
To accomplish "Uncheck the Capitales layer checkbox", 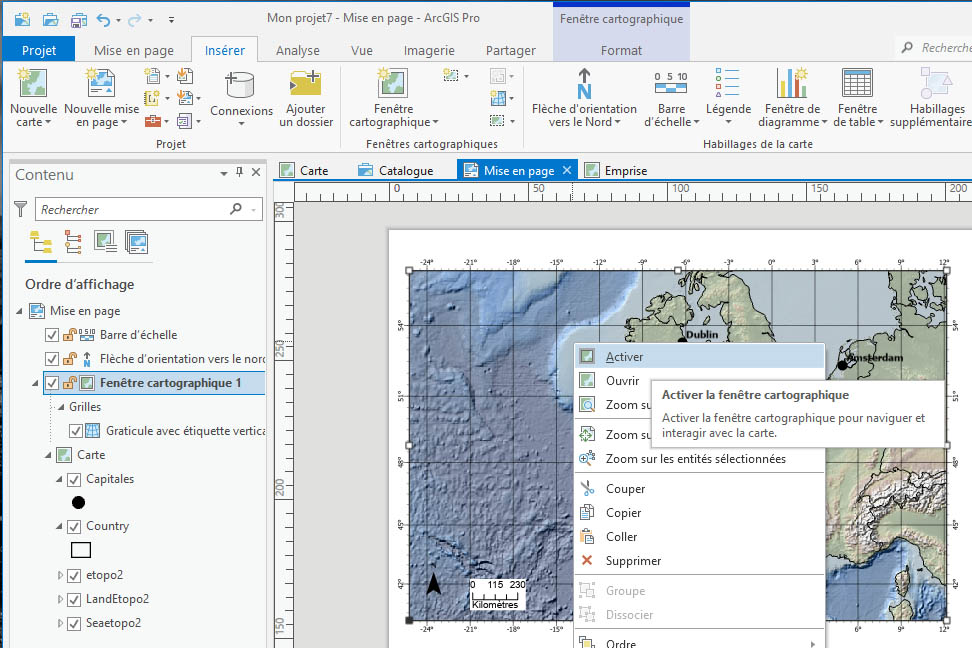I will [74, 480].
